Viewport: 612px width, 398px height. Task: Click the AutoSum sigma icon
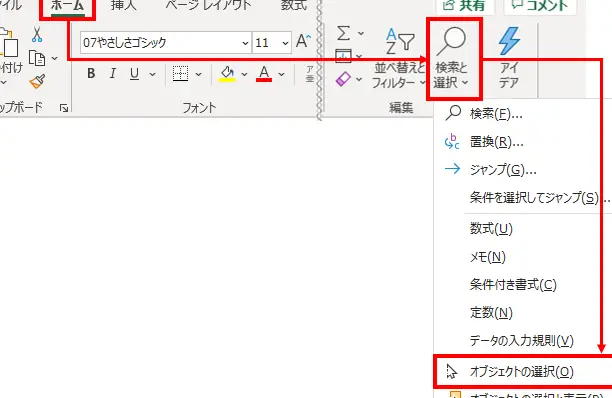(343, 33)
